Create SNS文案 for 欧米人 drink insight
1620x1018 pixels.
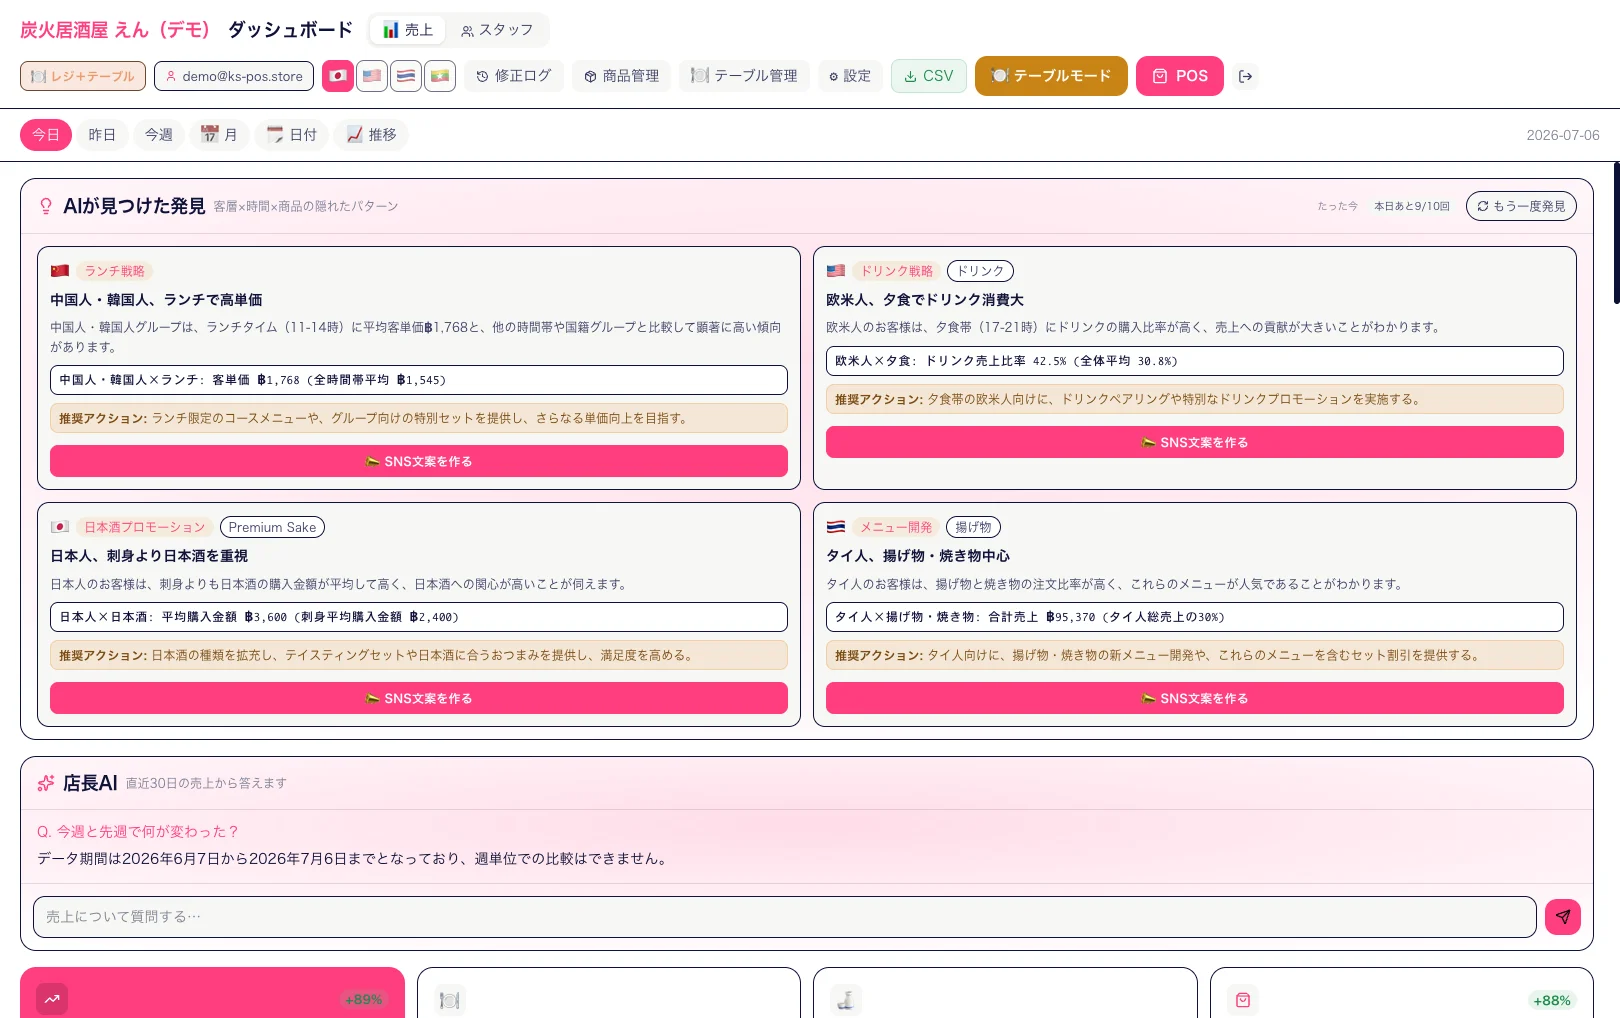[1195, 442]
